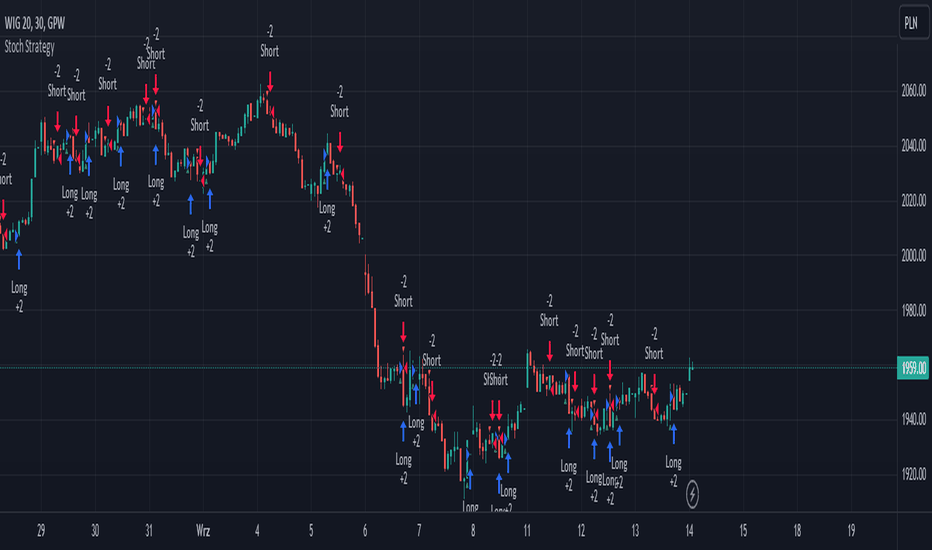Click the blue Long arrow below the lowest candle near 2000
Viewport: 932px width, 550px height.
(x=19, y=259)
